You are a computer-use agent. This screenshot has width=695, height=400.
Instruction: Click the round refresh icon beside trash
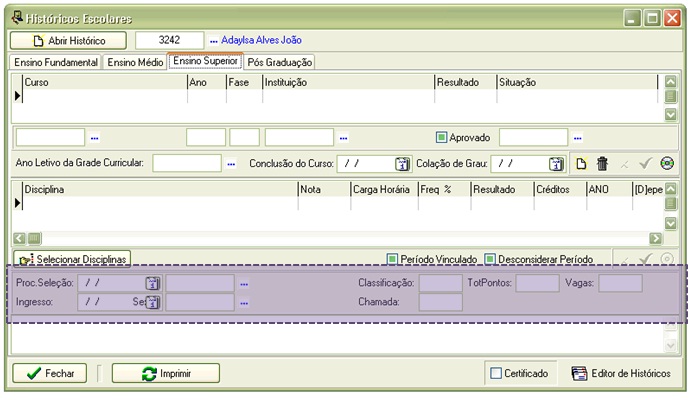pos(668,163)
